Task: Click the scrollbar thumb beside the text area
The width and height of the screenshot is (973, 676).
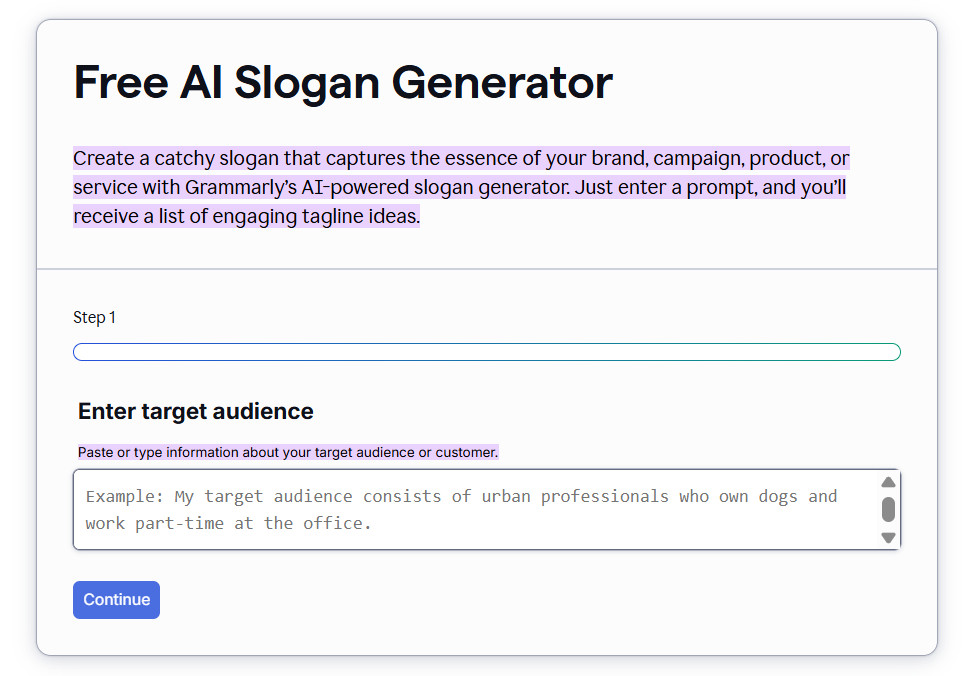Action: pos(888,509)
